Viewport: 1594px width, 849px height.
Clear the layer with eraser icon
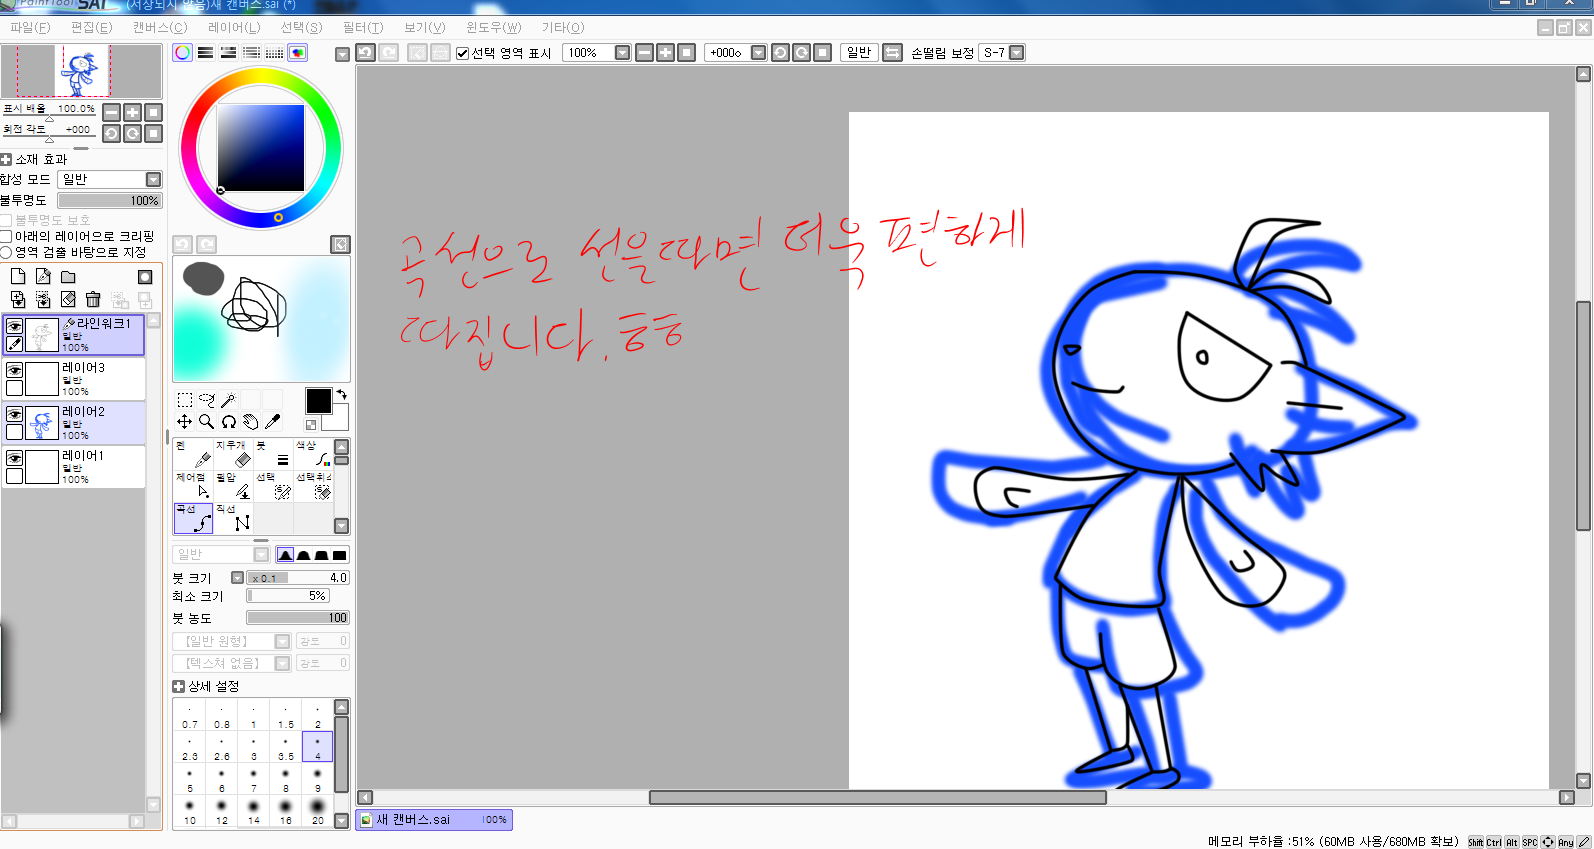click(x=68, y=299)
